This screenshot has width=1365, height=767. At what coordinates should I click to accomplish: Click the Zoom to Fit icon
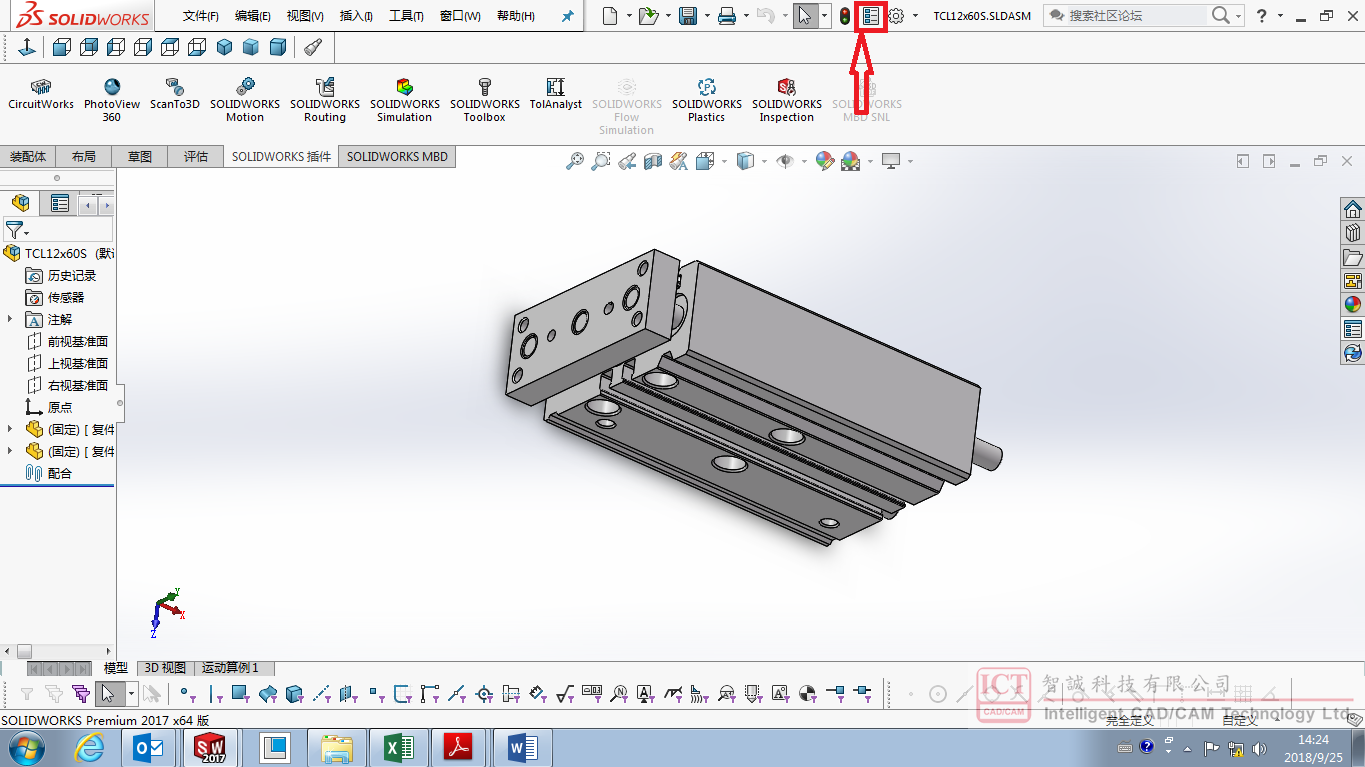(575, 161)
